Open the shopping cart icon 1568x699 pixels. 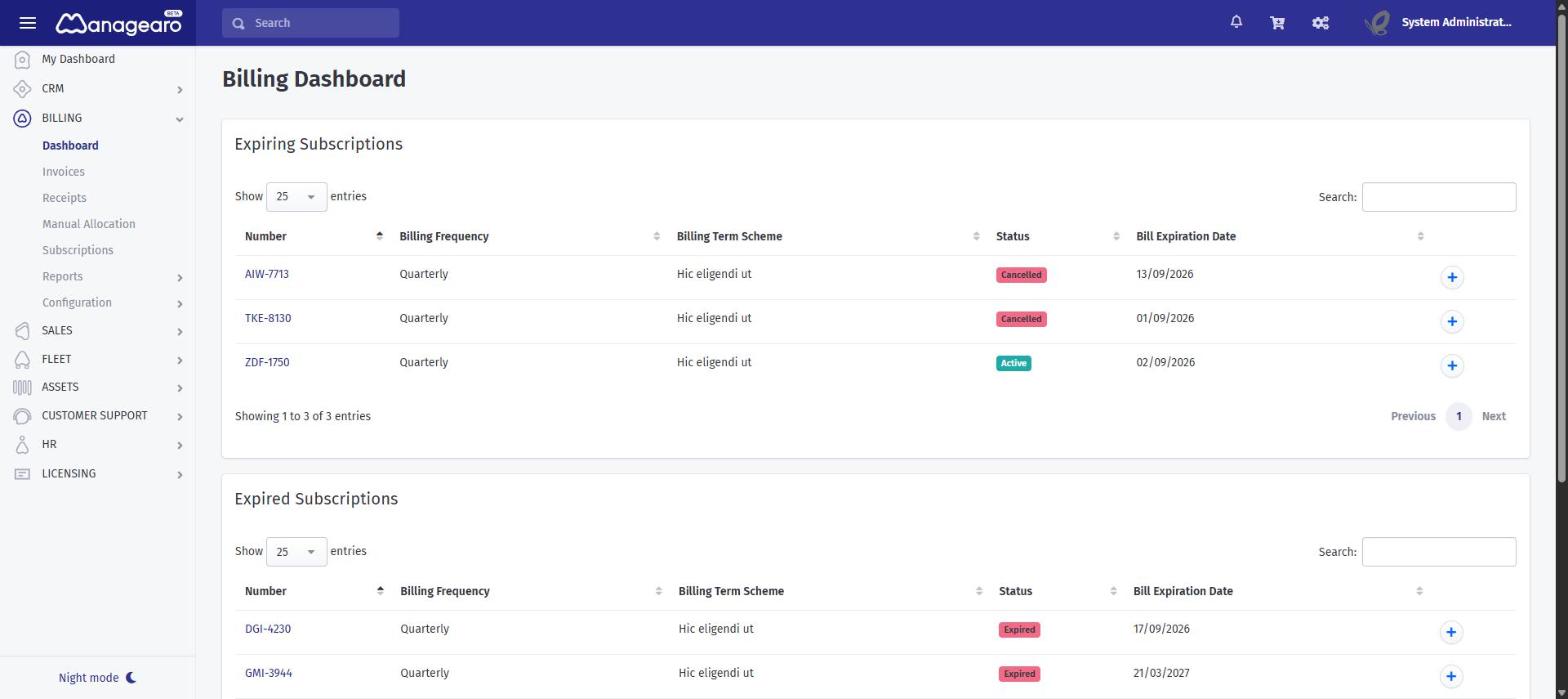[1277, 22]
